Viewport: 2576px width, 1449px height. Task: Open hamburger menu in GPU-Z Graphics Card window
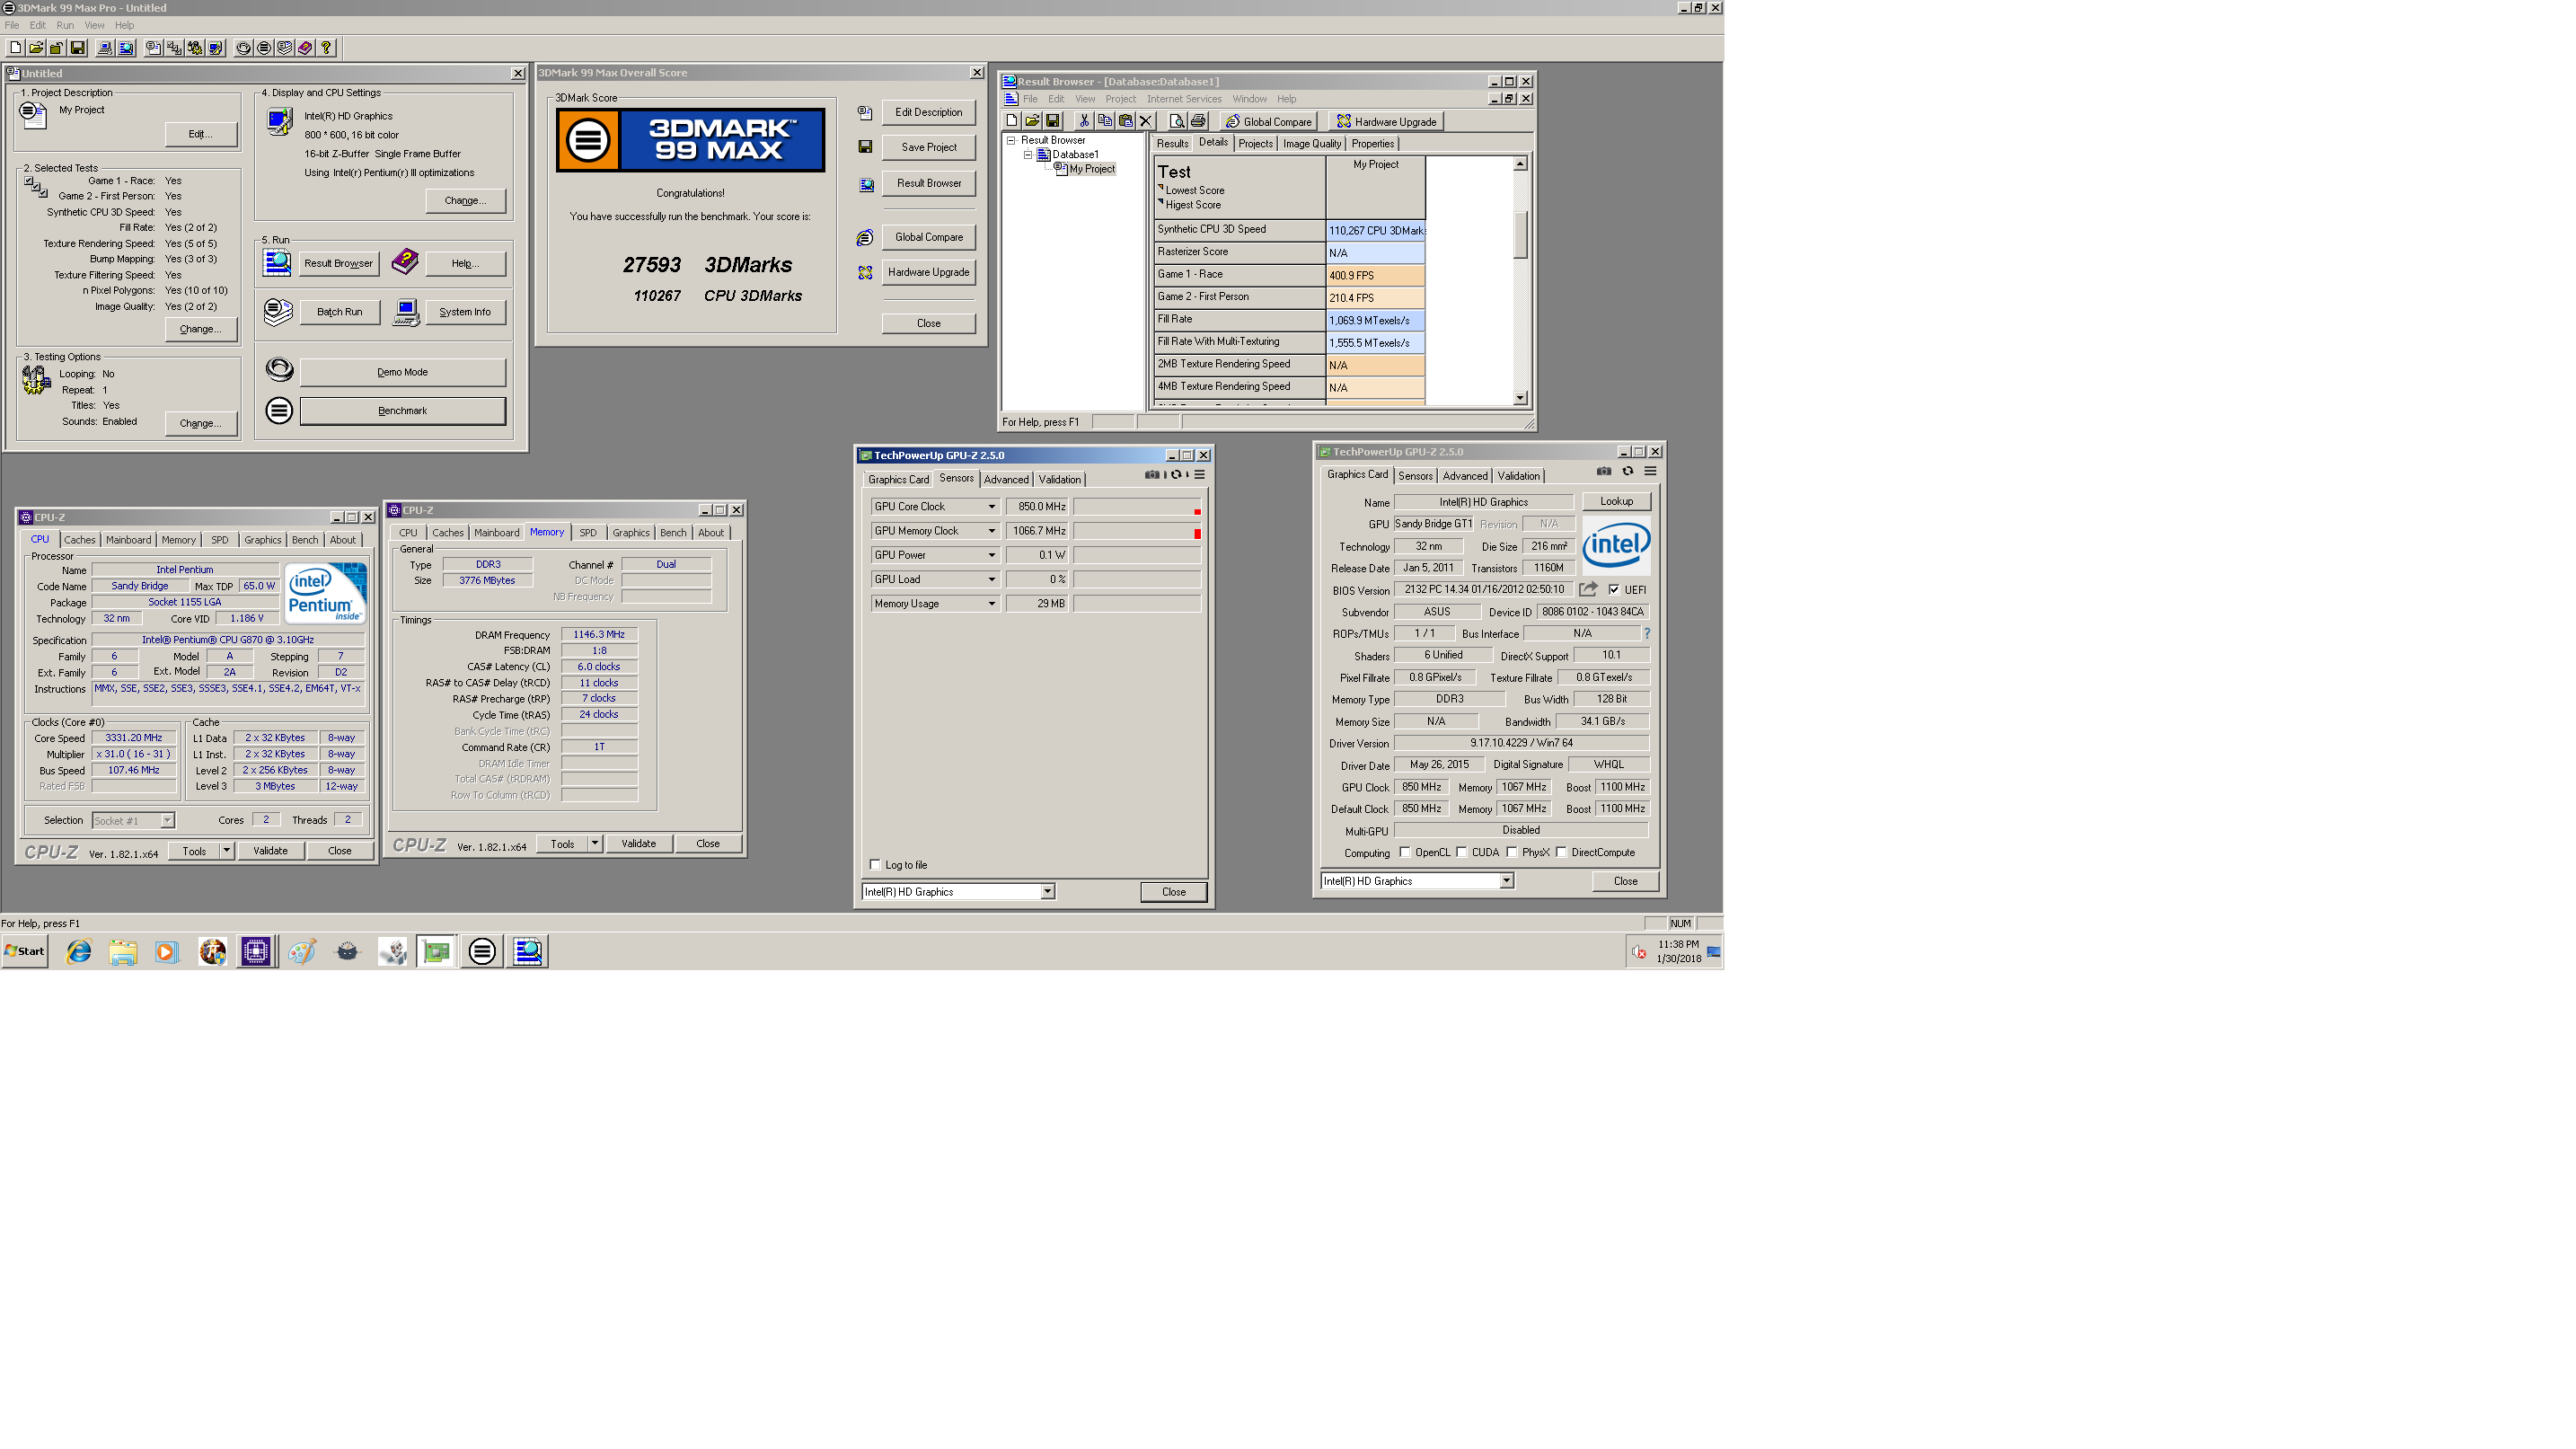click(1651, 471)
